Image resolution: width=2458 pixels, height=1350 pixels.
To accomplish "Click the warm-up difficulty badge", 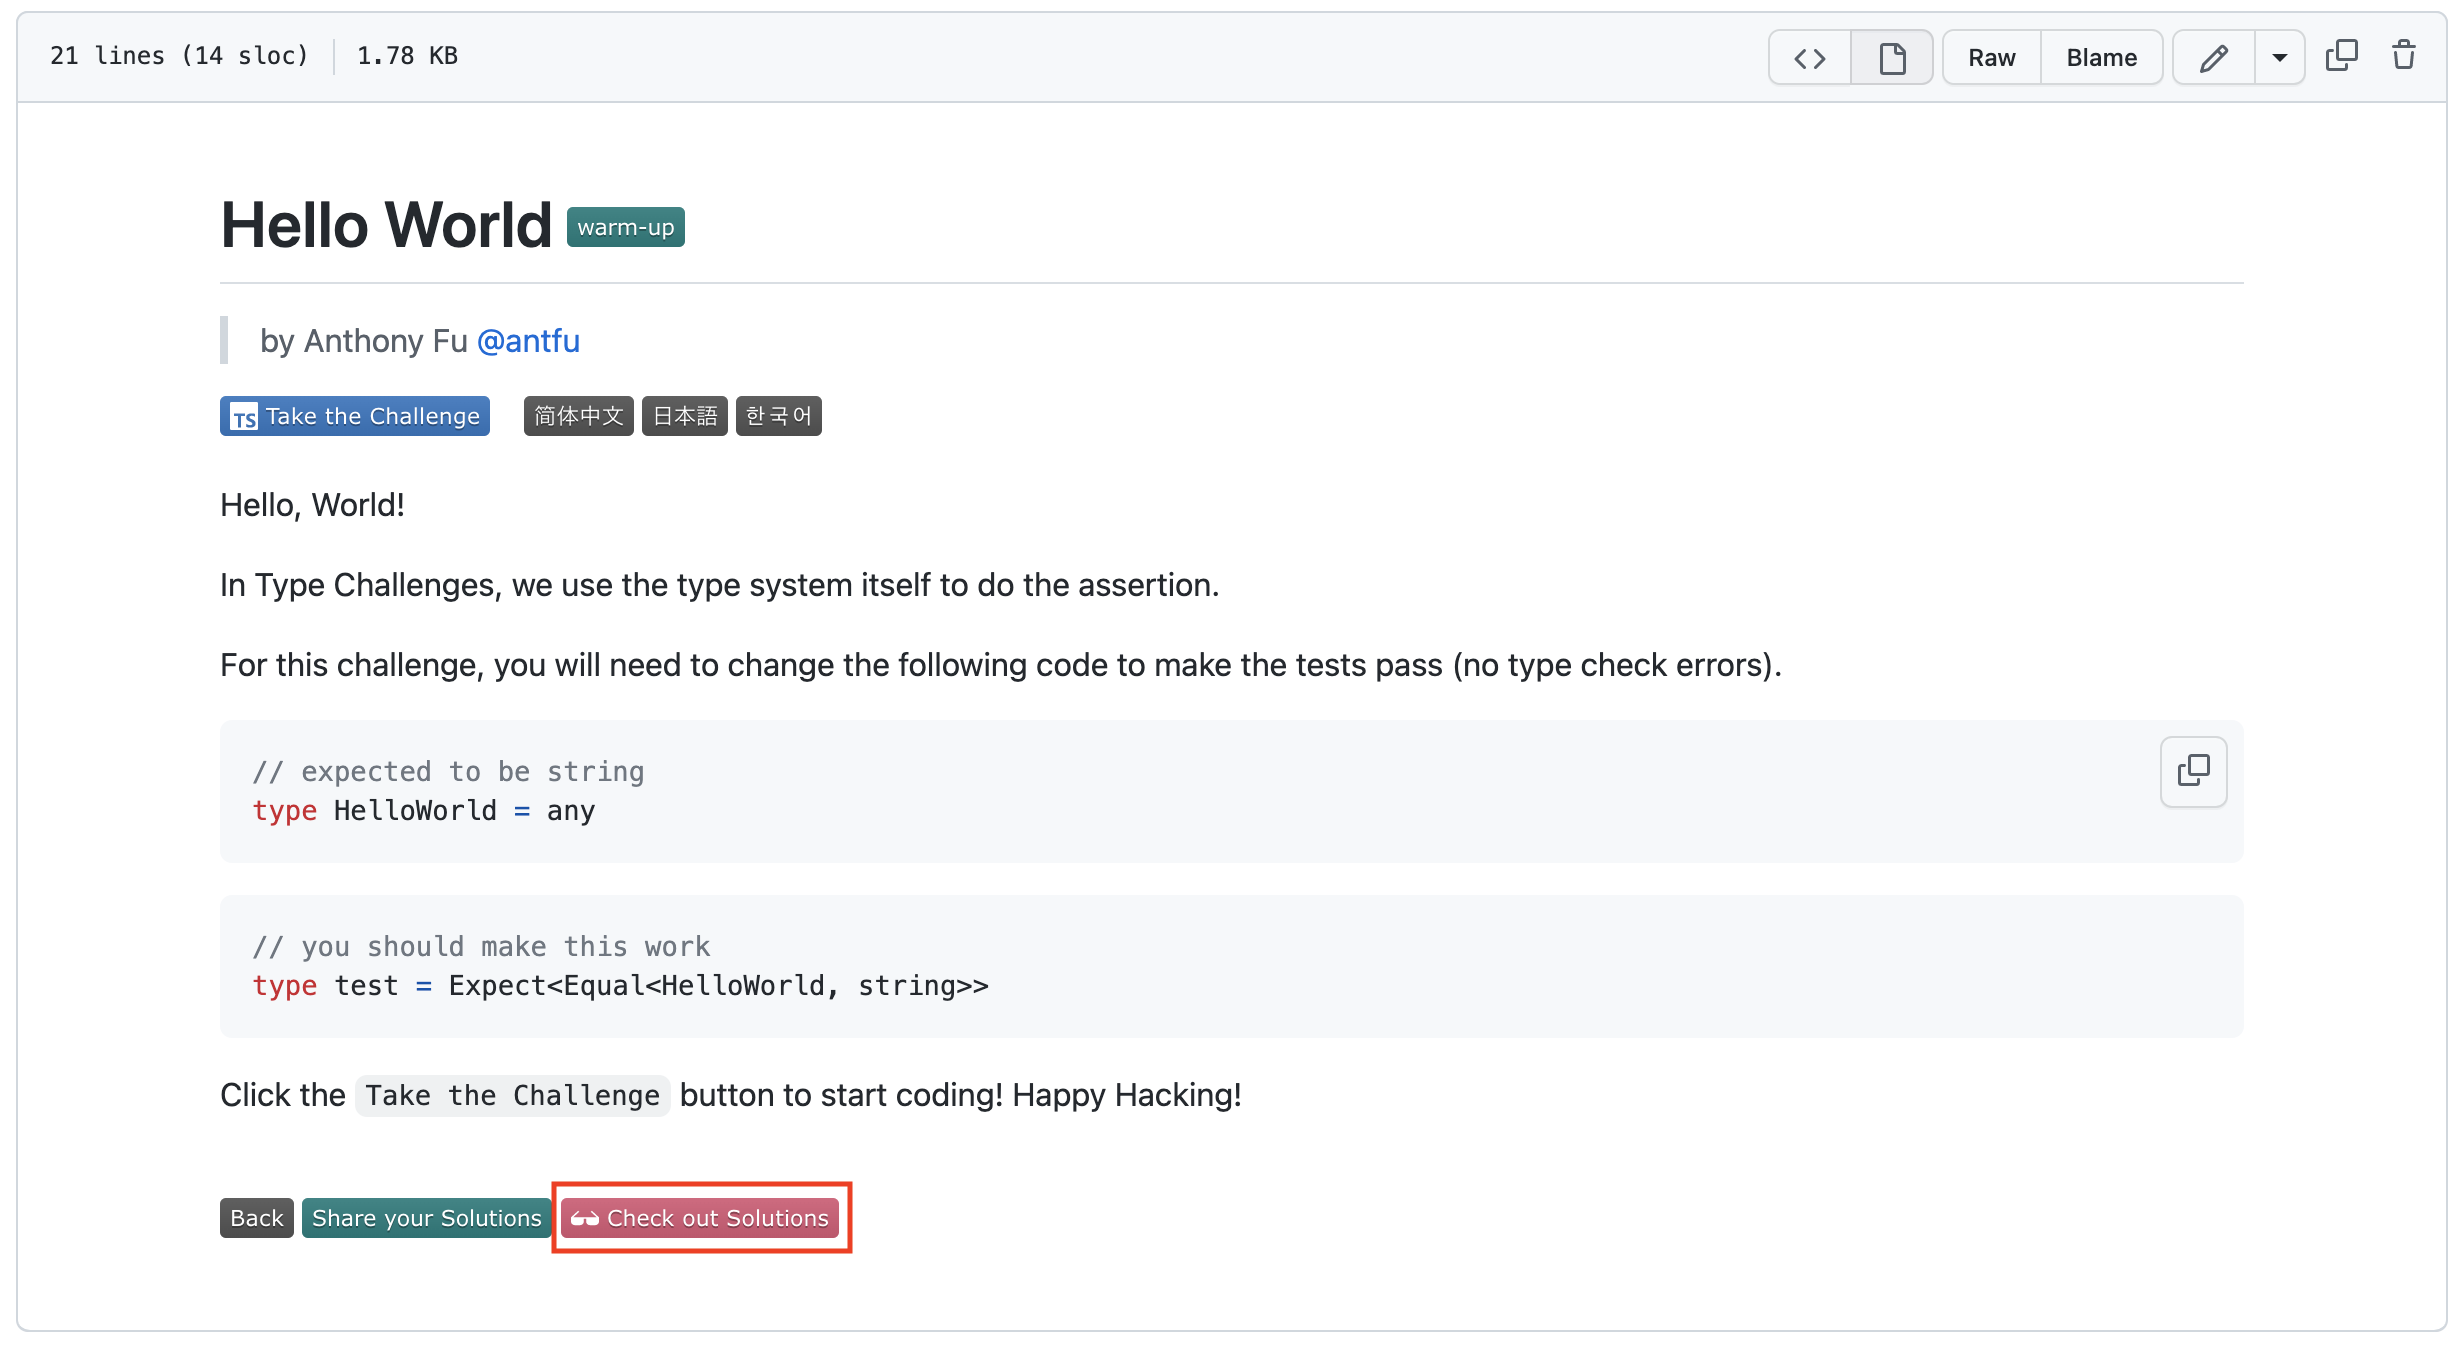I will tap(625, 227).
